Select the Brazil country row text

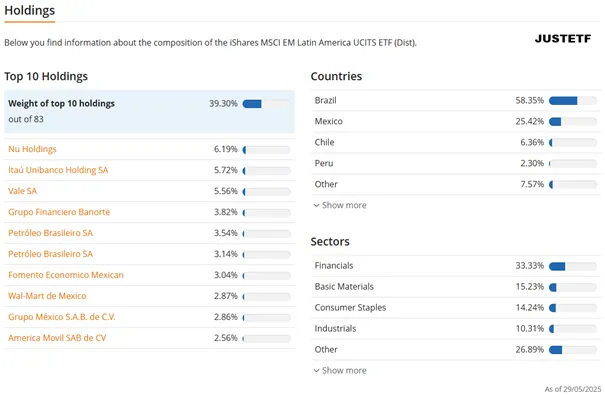326,100
